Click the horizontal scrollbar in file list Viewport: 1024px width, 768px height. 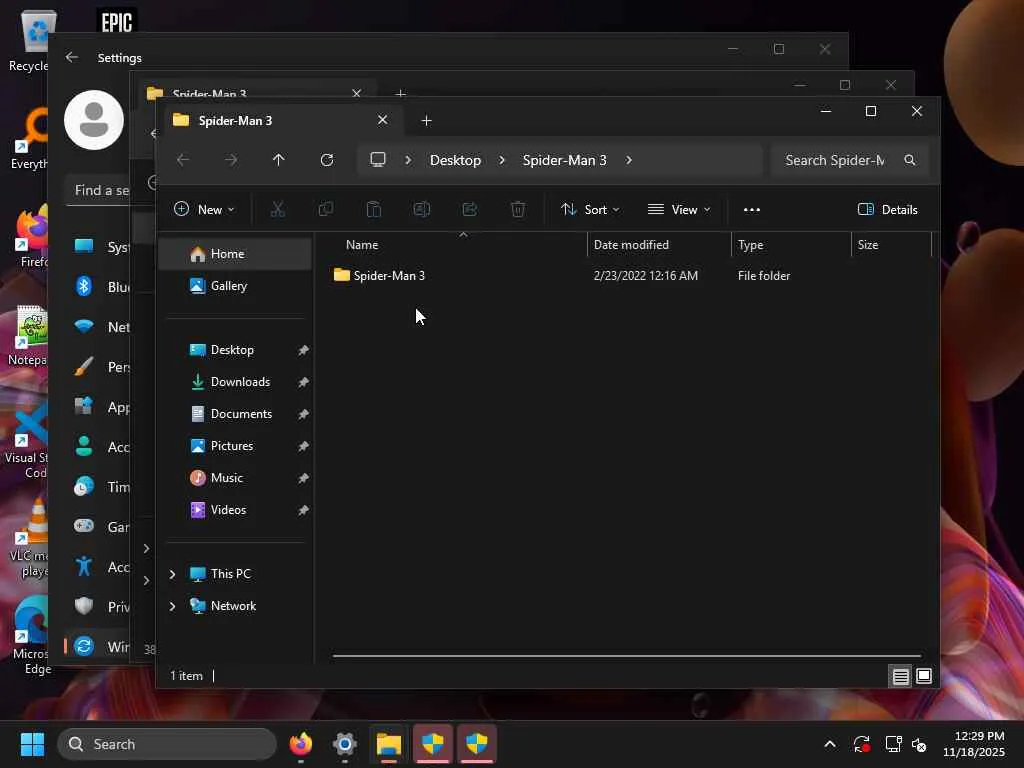tap(626, 656)
